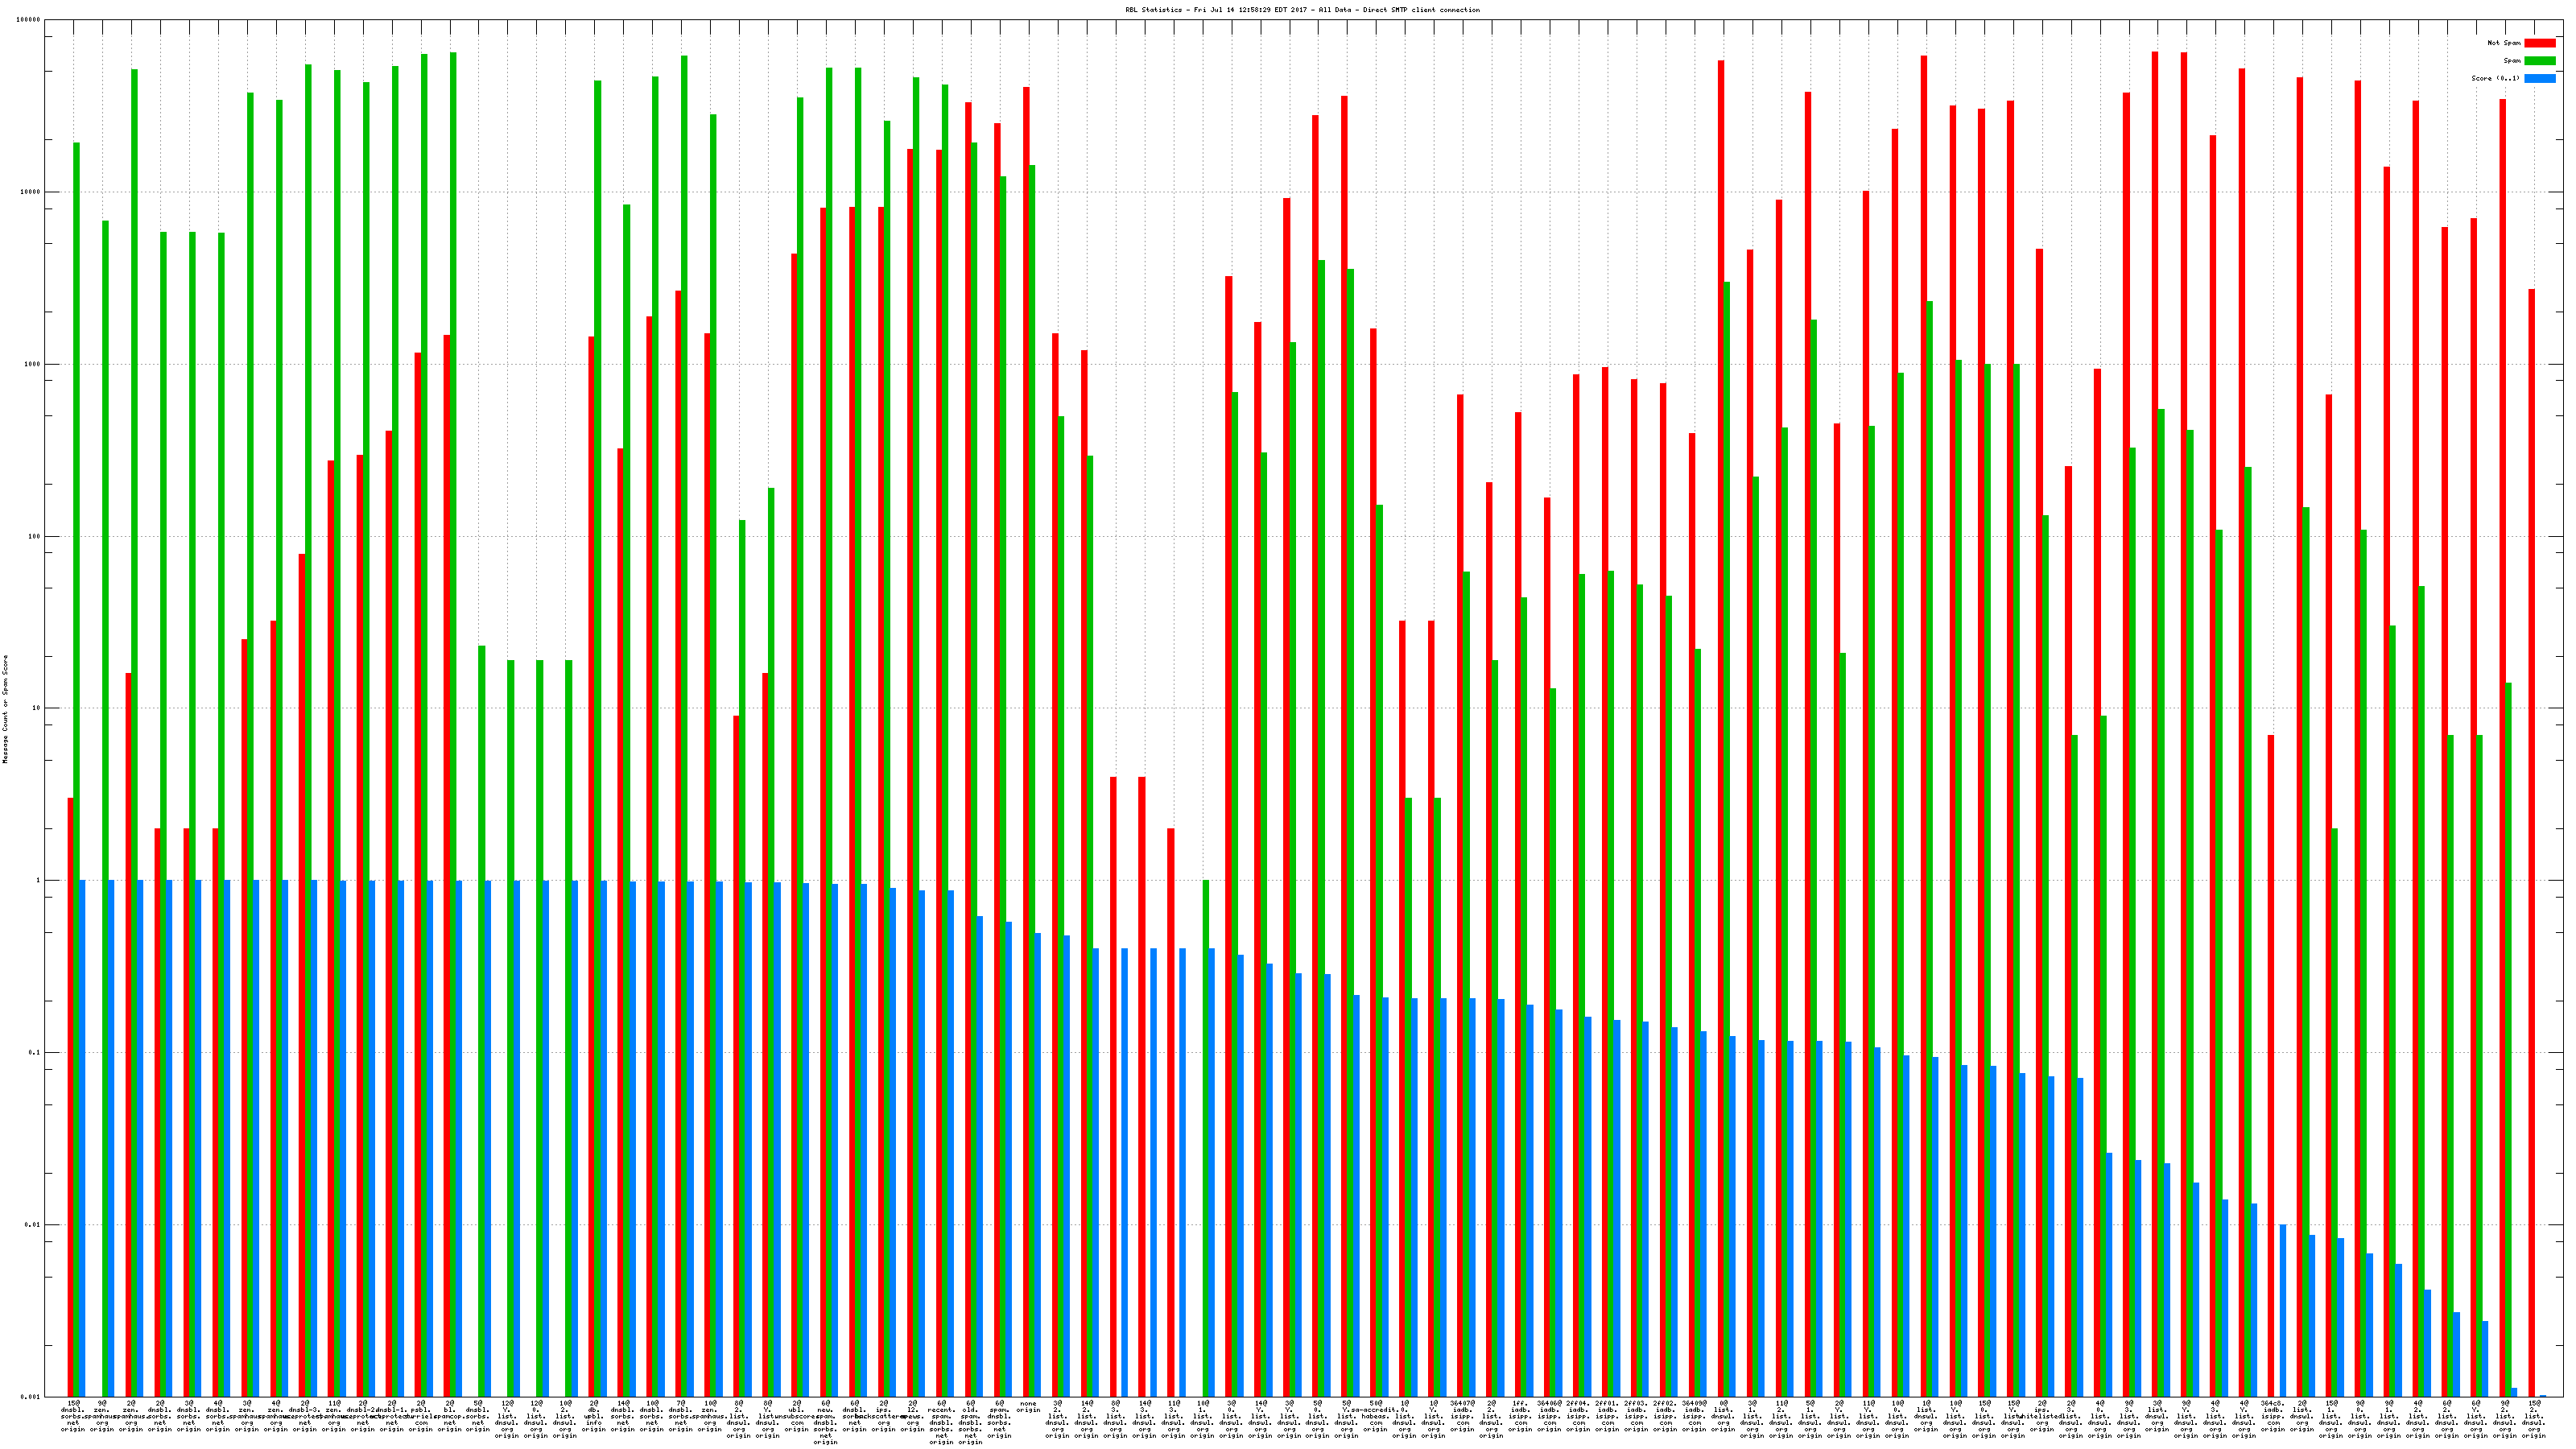Click the RBL Statistics chart title
Viewport: 2576px width, 1449px height.
(x=1302, y=10)
